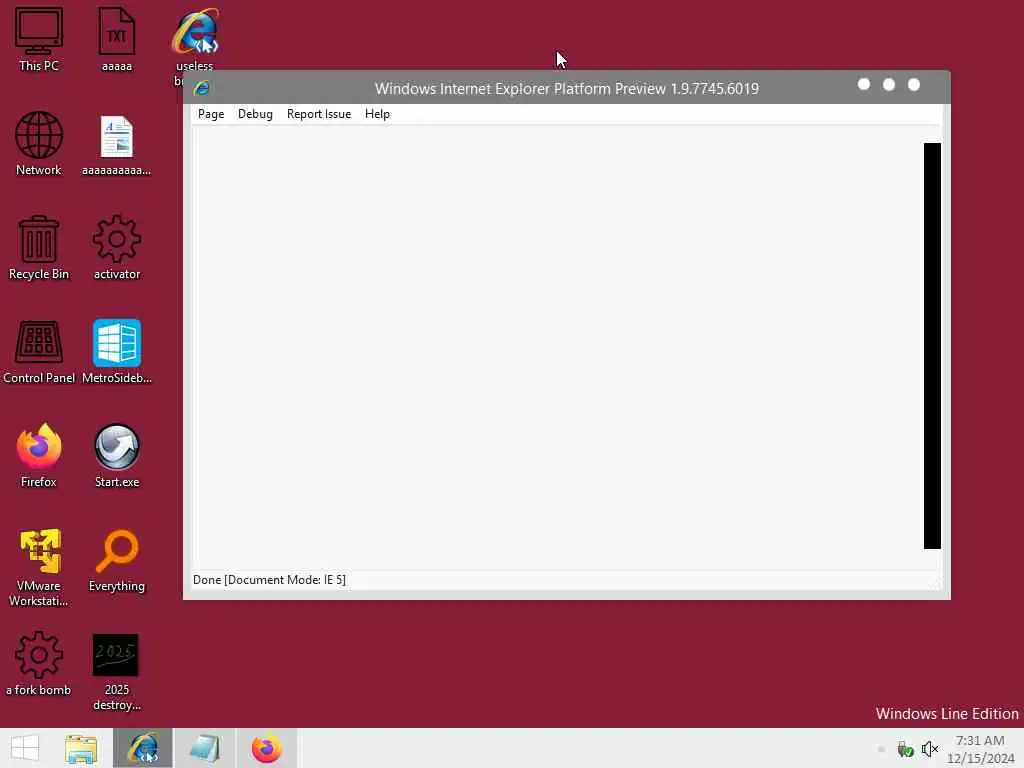This screenshot has width=1024, height=768.
Task: Select the Start.exe desktop icon
Action: (x=117, y=455)
